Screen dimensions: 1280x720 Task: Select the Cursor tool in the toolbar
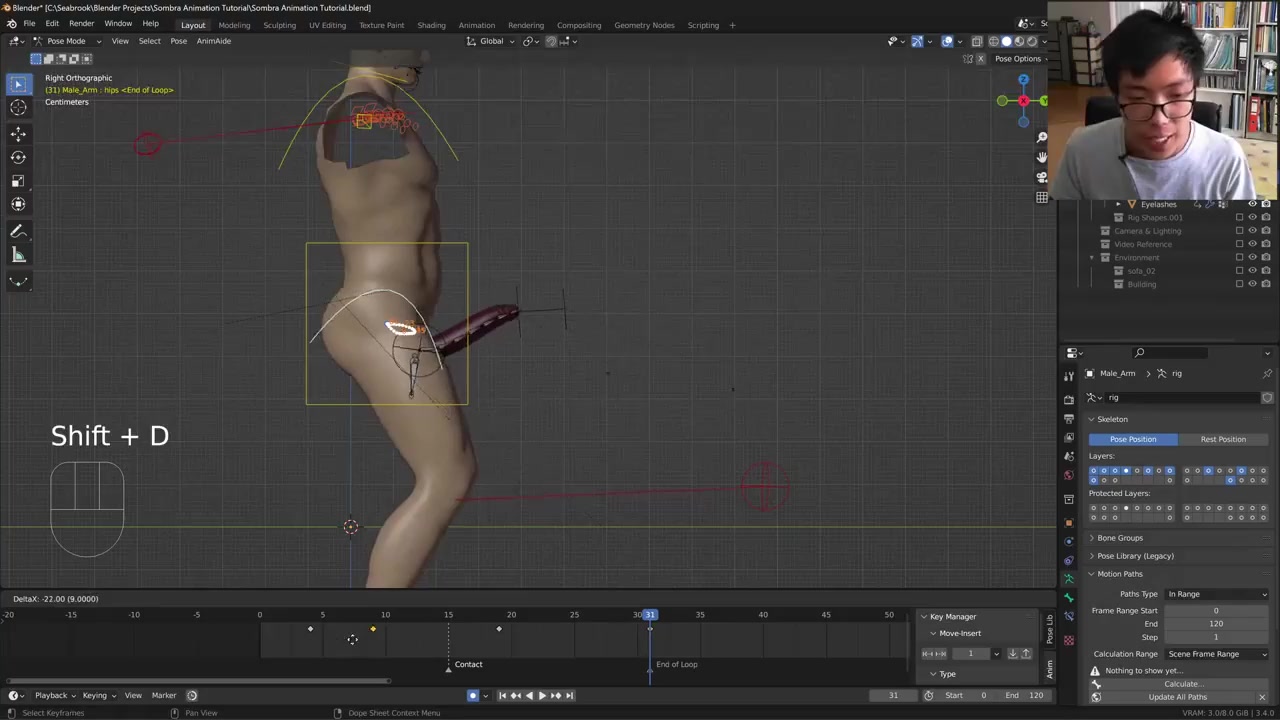(x=18, y=108)
